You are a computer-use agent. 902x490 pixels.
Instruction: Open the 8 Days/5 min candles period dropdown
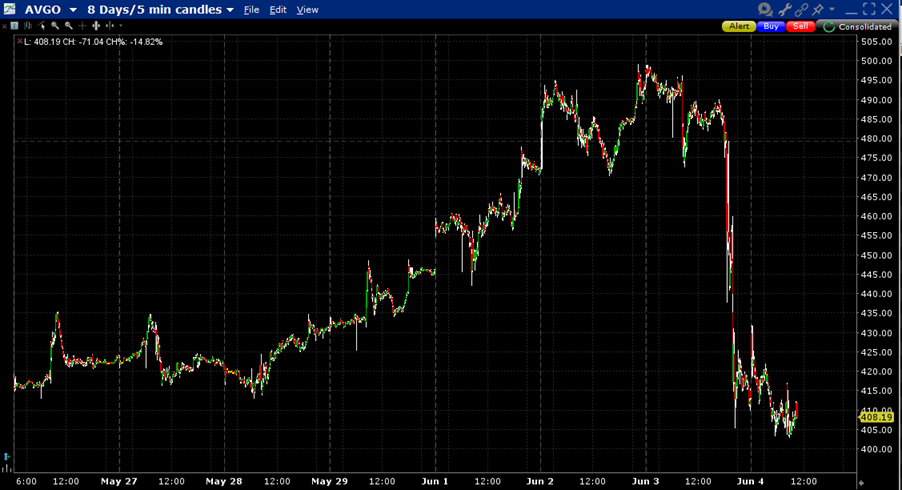pos(230,10)
